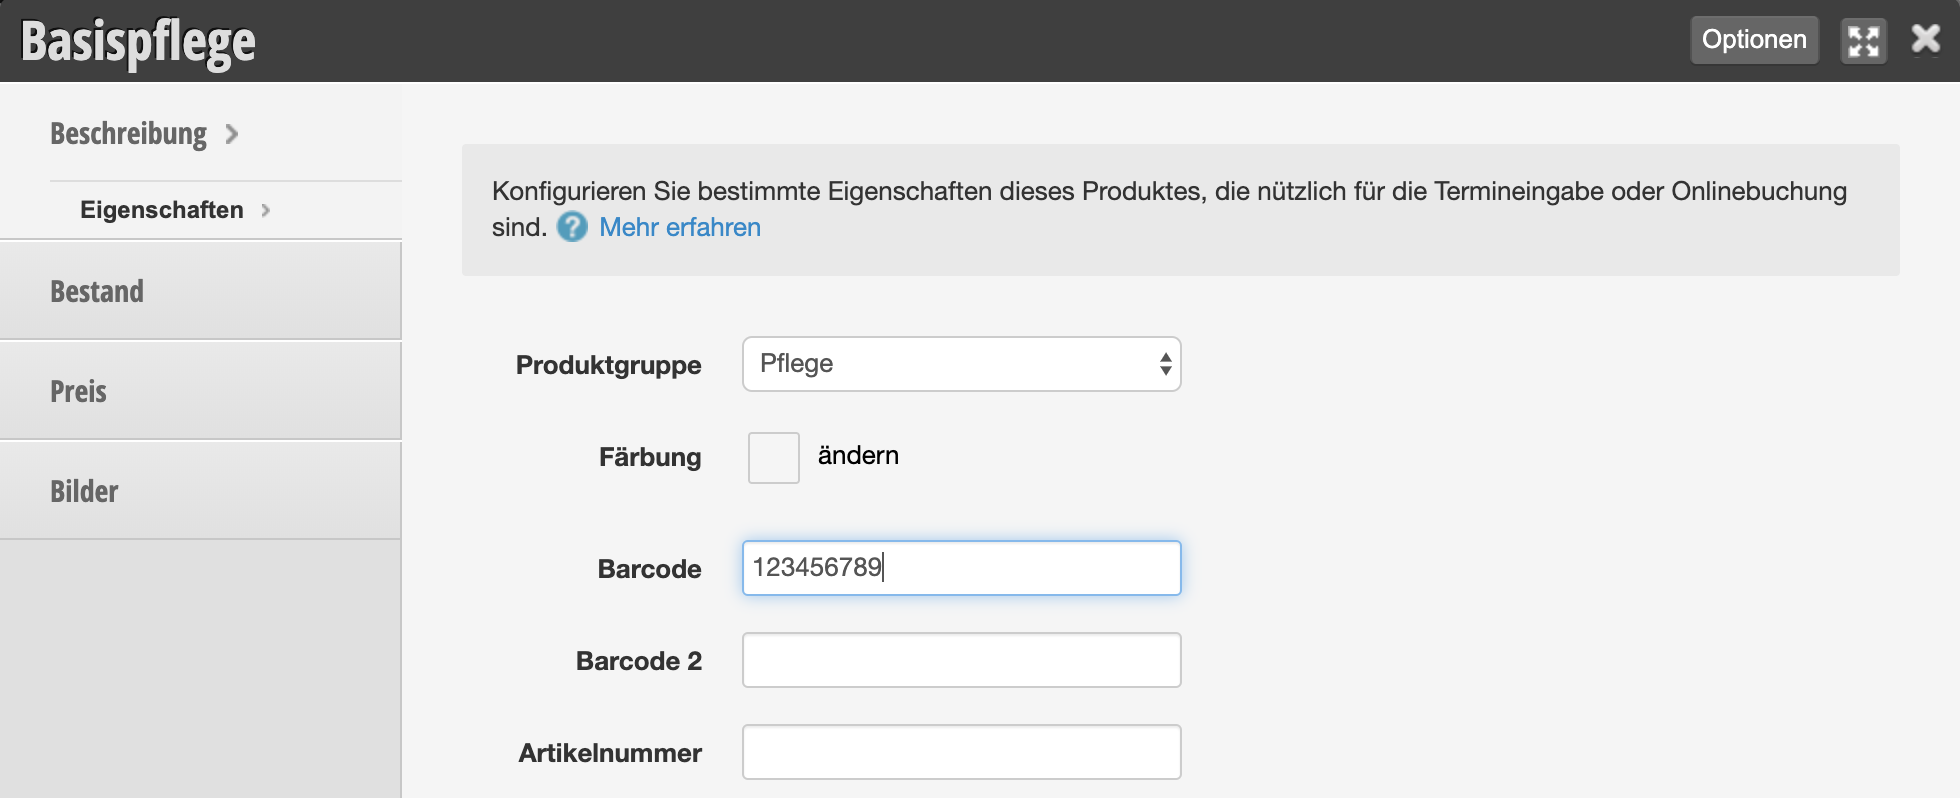The height and width of the screenshot is (798, 1960).
Task: Open the Produktgruppe dropdown showing Pflege
Action: (961, 364)
